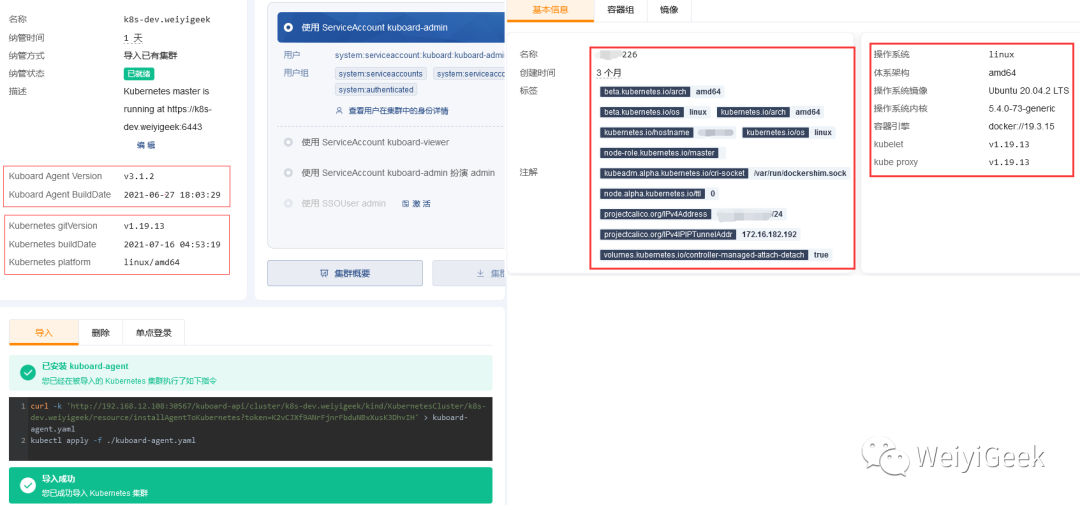Select the ServiceAccount kuboard-admin radio option
The width and height of the screenshot is (1080, 508).
coord(288,28)
